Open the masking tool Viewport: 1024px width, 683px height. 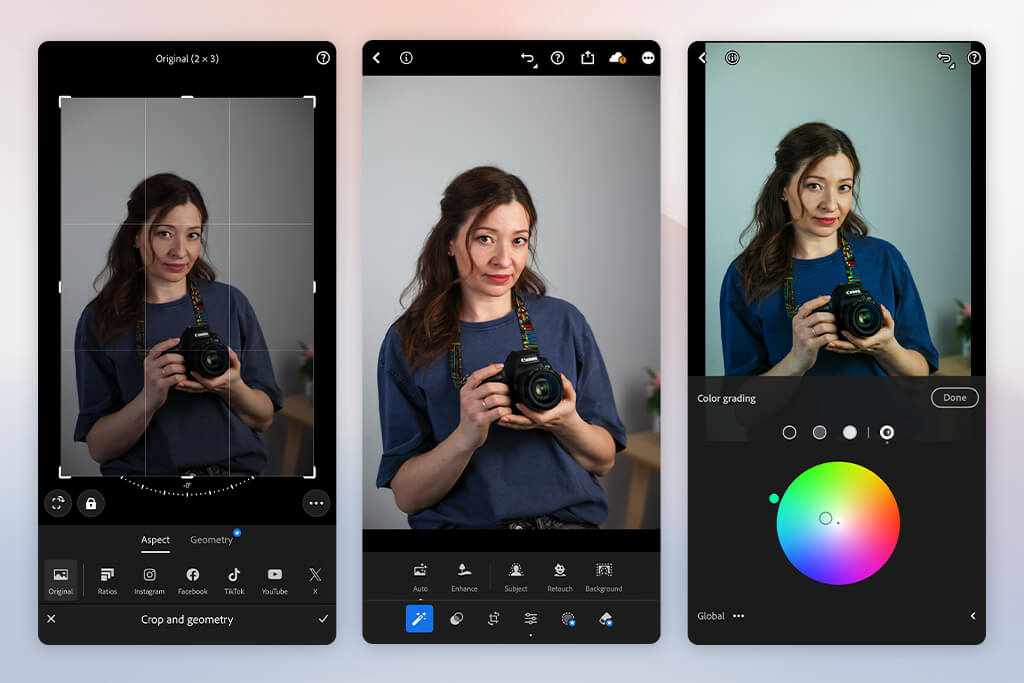568,618
